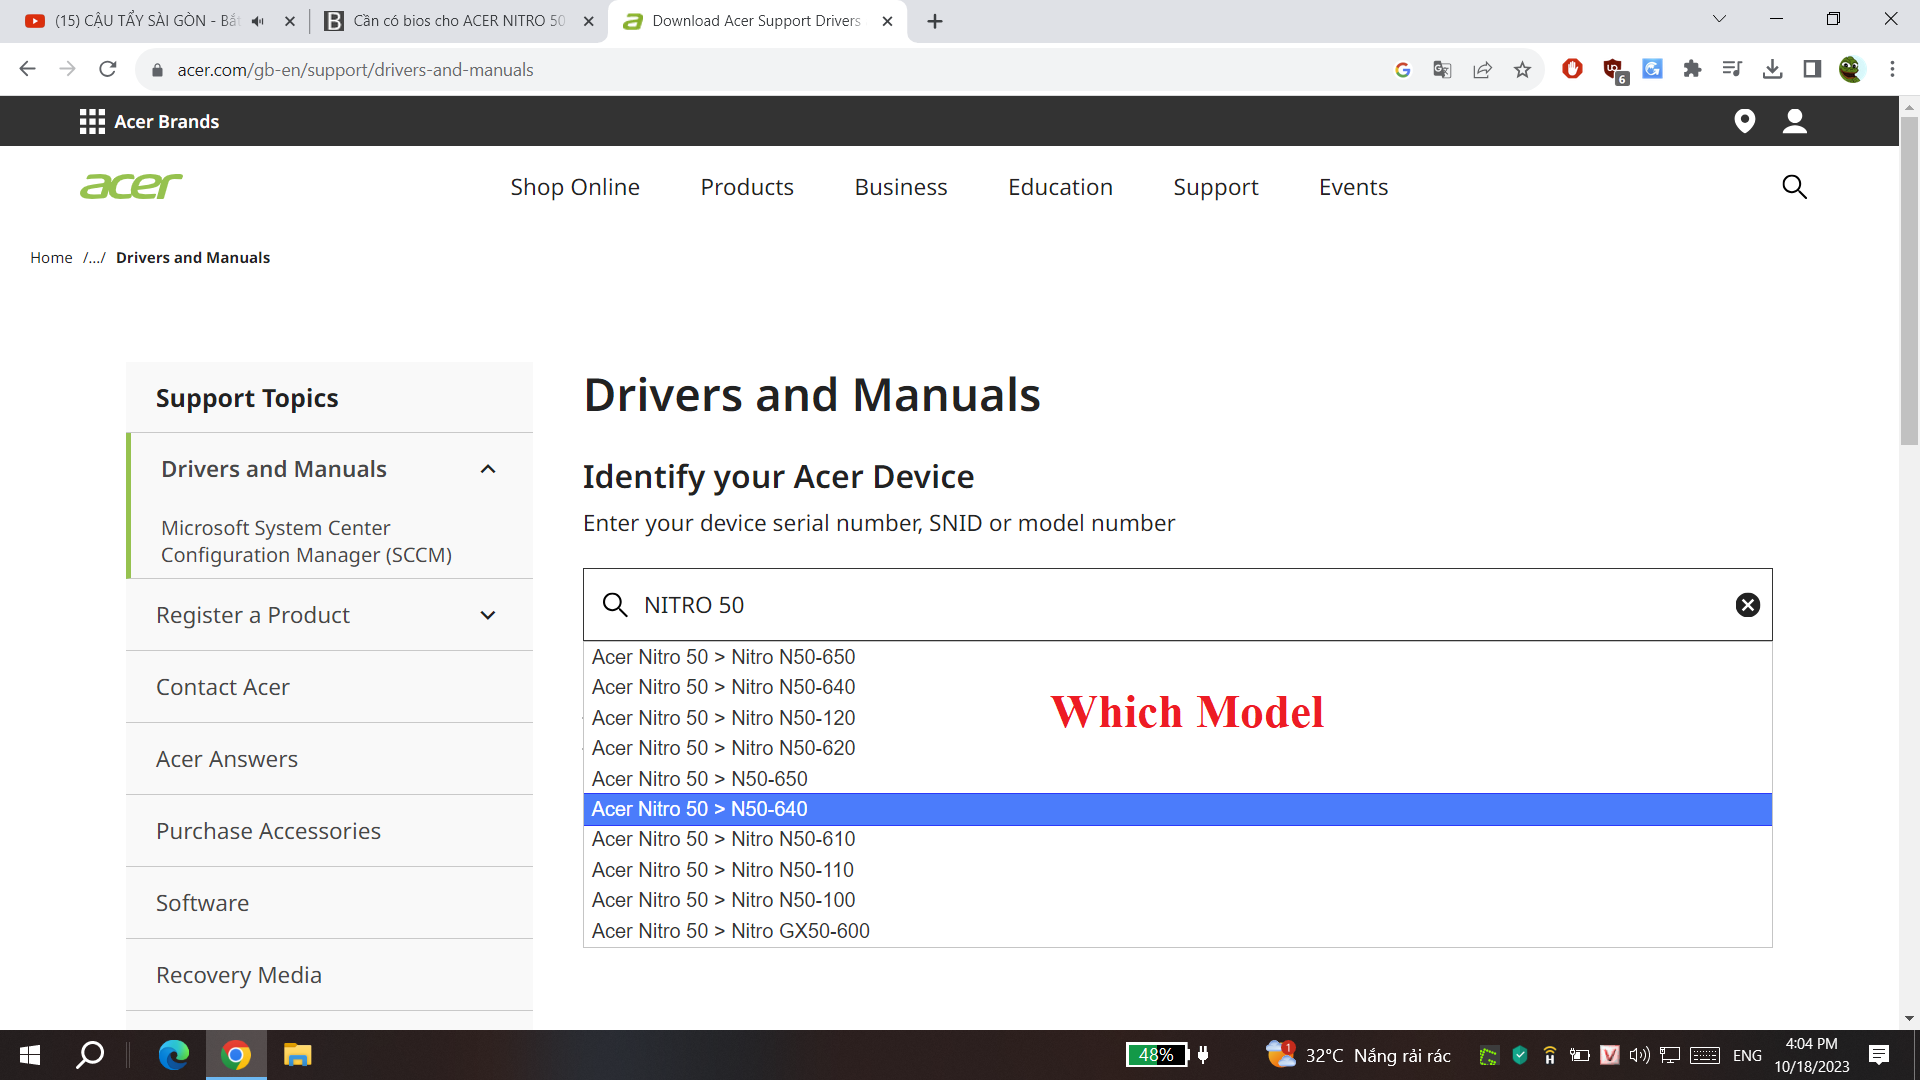Open the Education menu
The image size is (1920, 1080).
[1060, 187]
